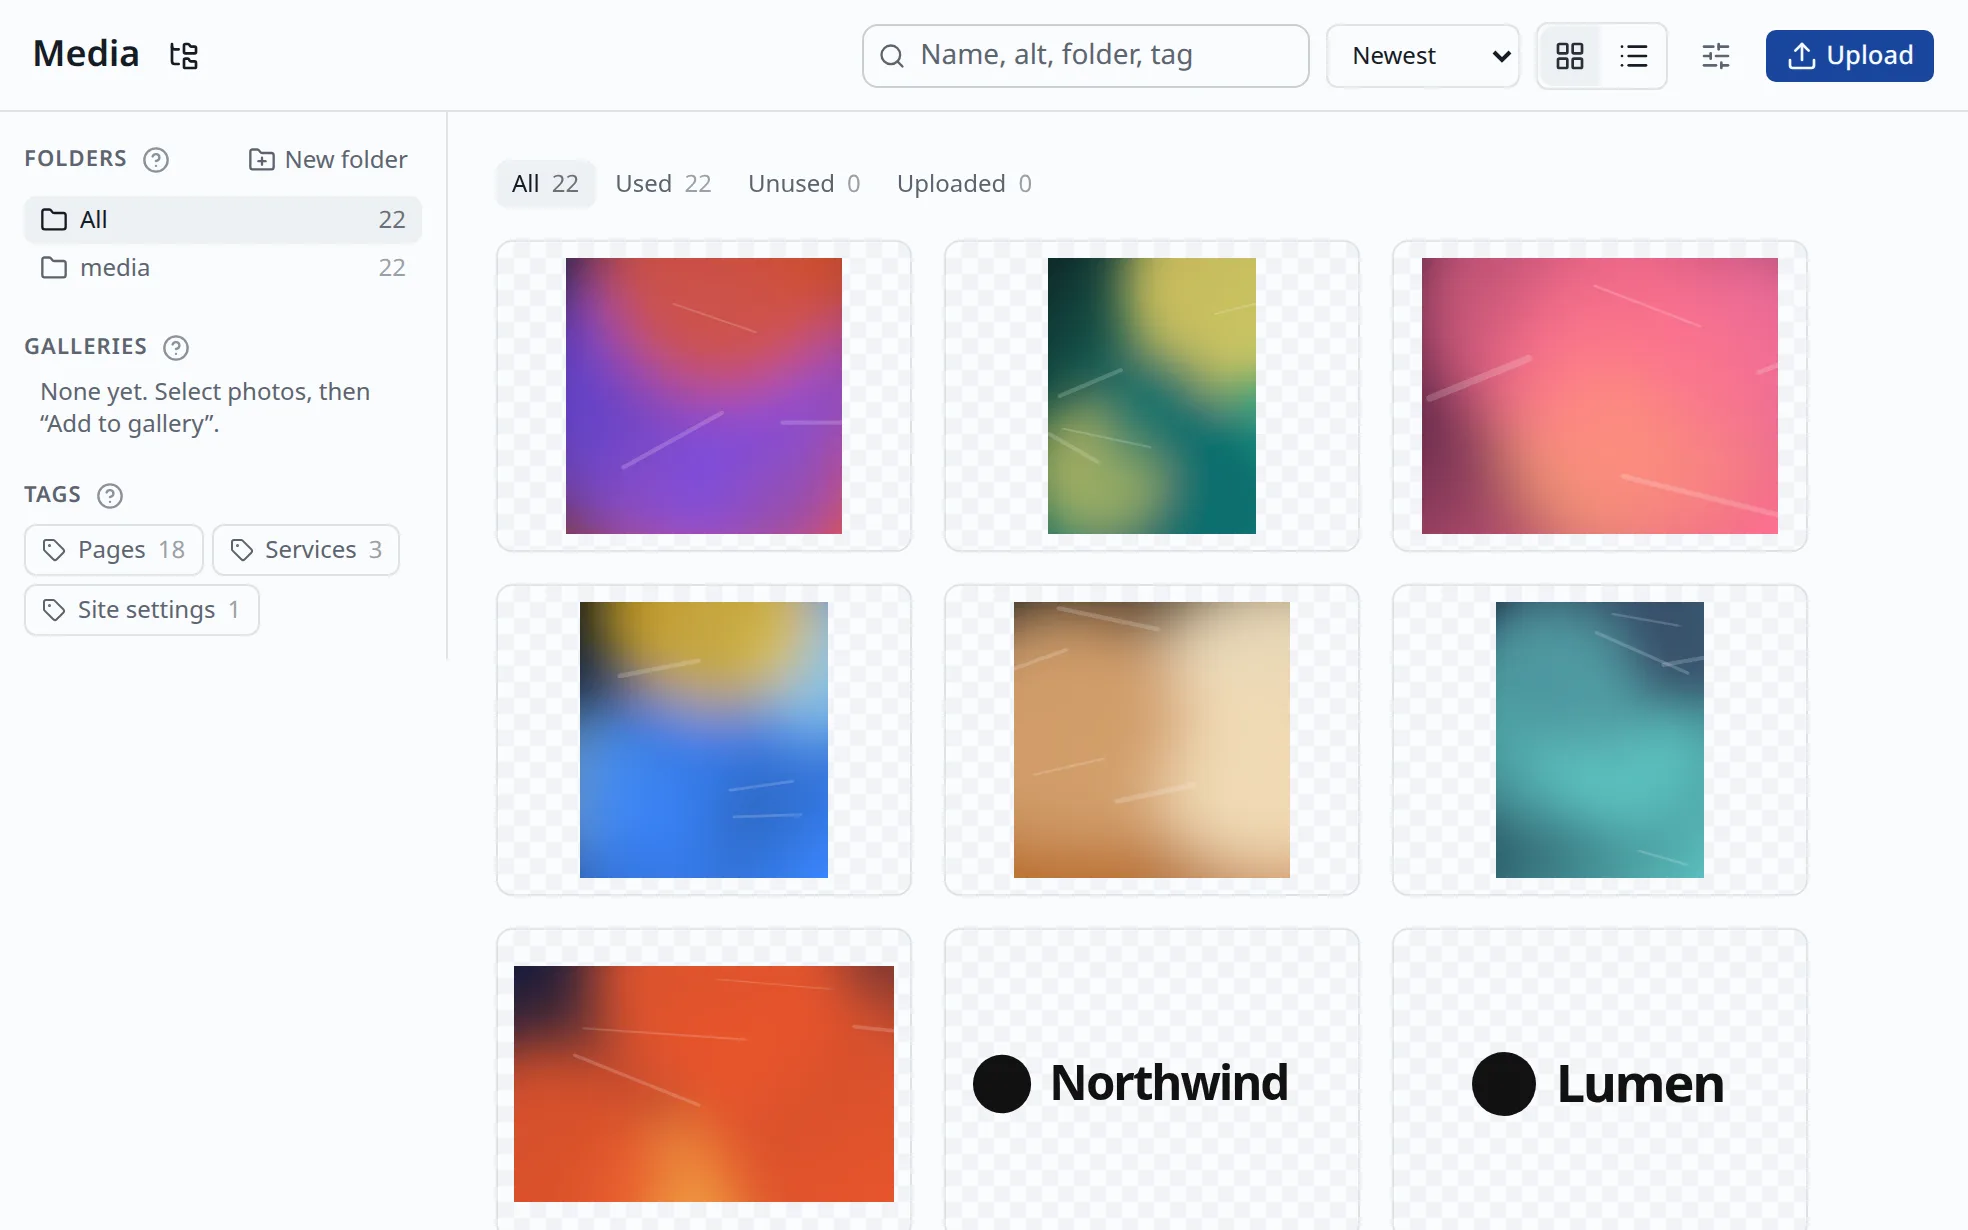Show help for Galleries
The height and width of the screenshot is (1230, 1968).
point(176,348)
